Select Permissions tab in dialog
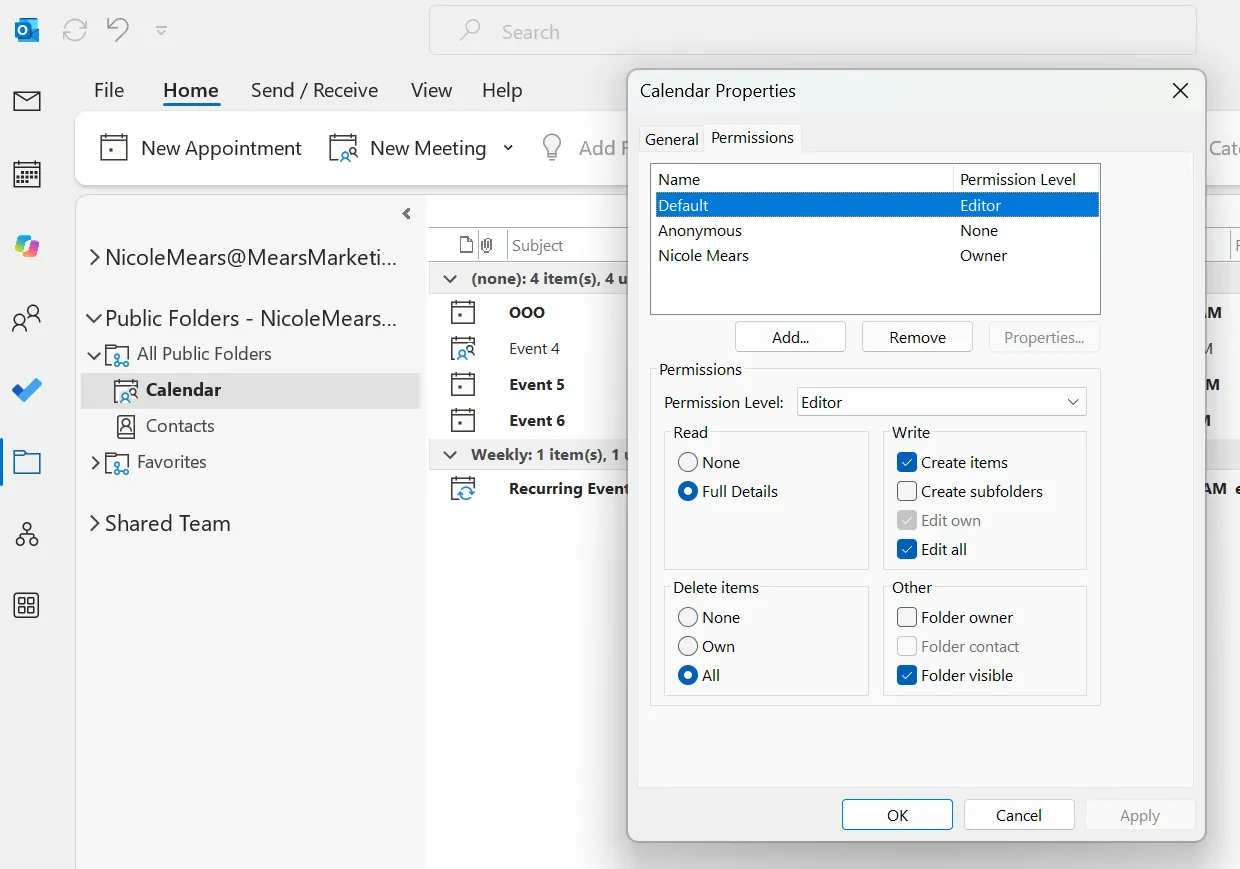 tap(752, 138)
